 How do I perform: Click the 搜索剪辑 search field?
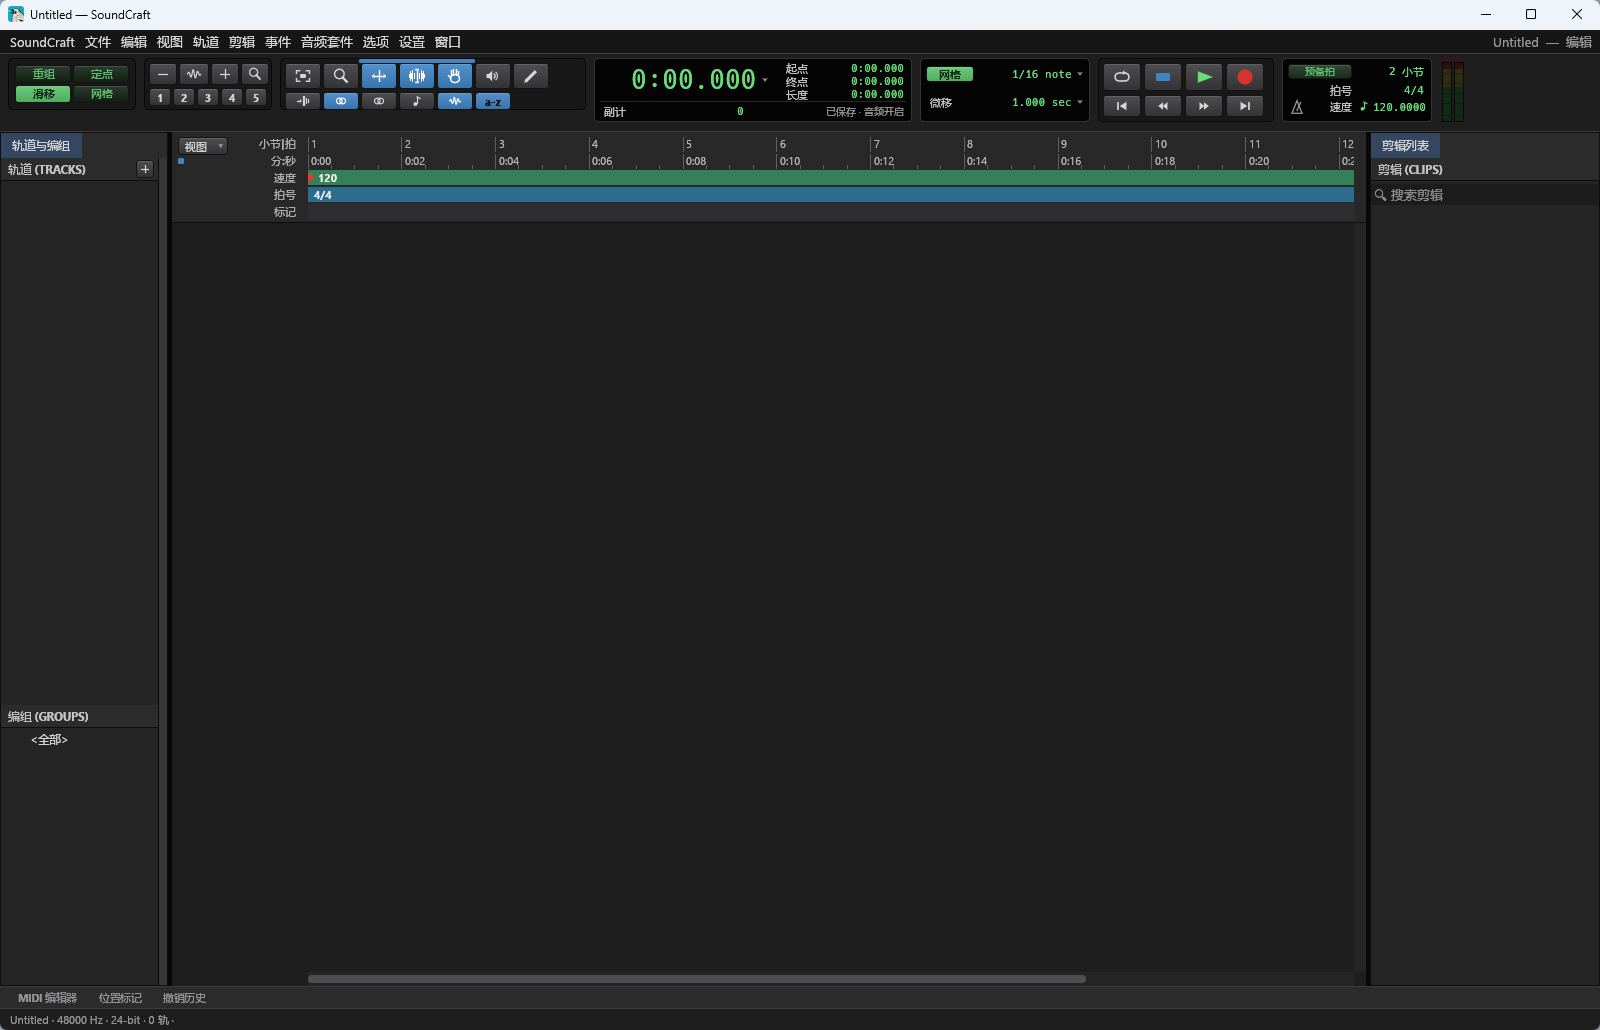point(1485,195)
